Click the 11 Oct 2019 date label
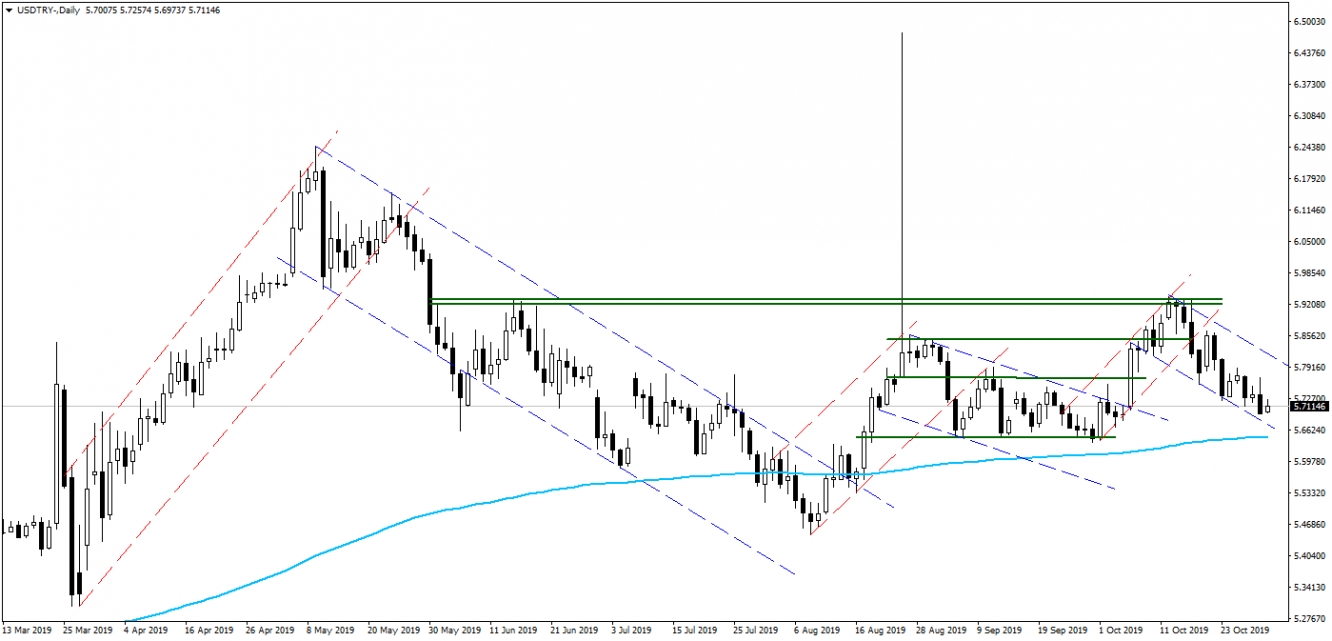 tap(1185, 631)
